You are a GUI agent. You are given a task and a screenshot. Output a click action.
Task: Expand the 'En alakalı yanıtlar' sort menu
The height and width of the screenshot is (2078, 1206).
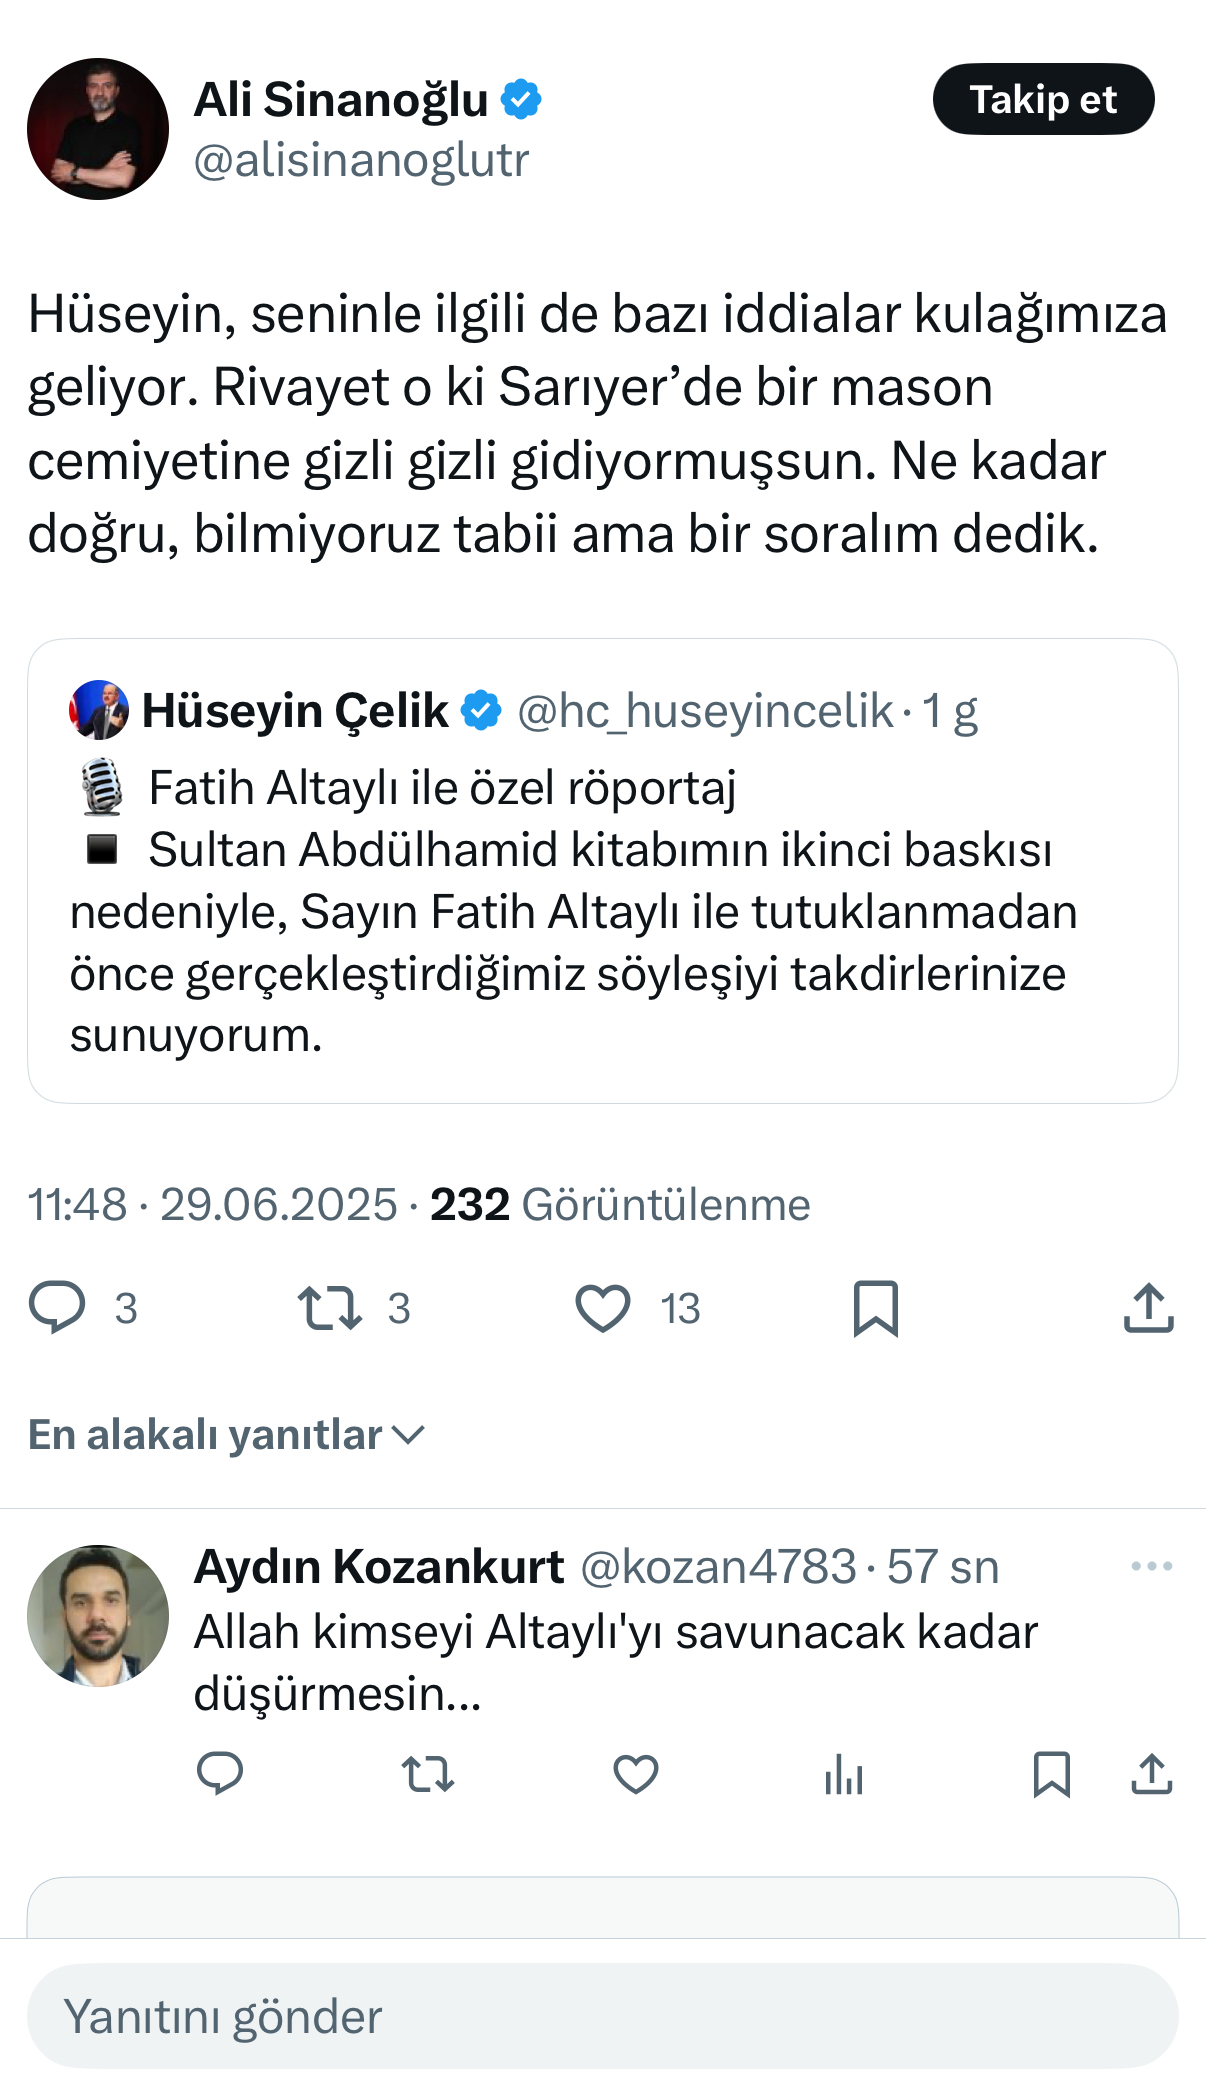click(x=227, y=1435)
